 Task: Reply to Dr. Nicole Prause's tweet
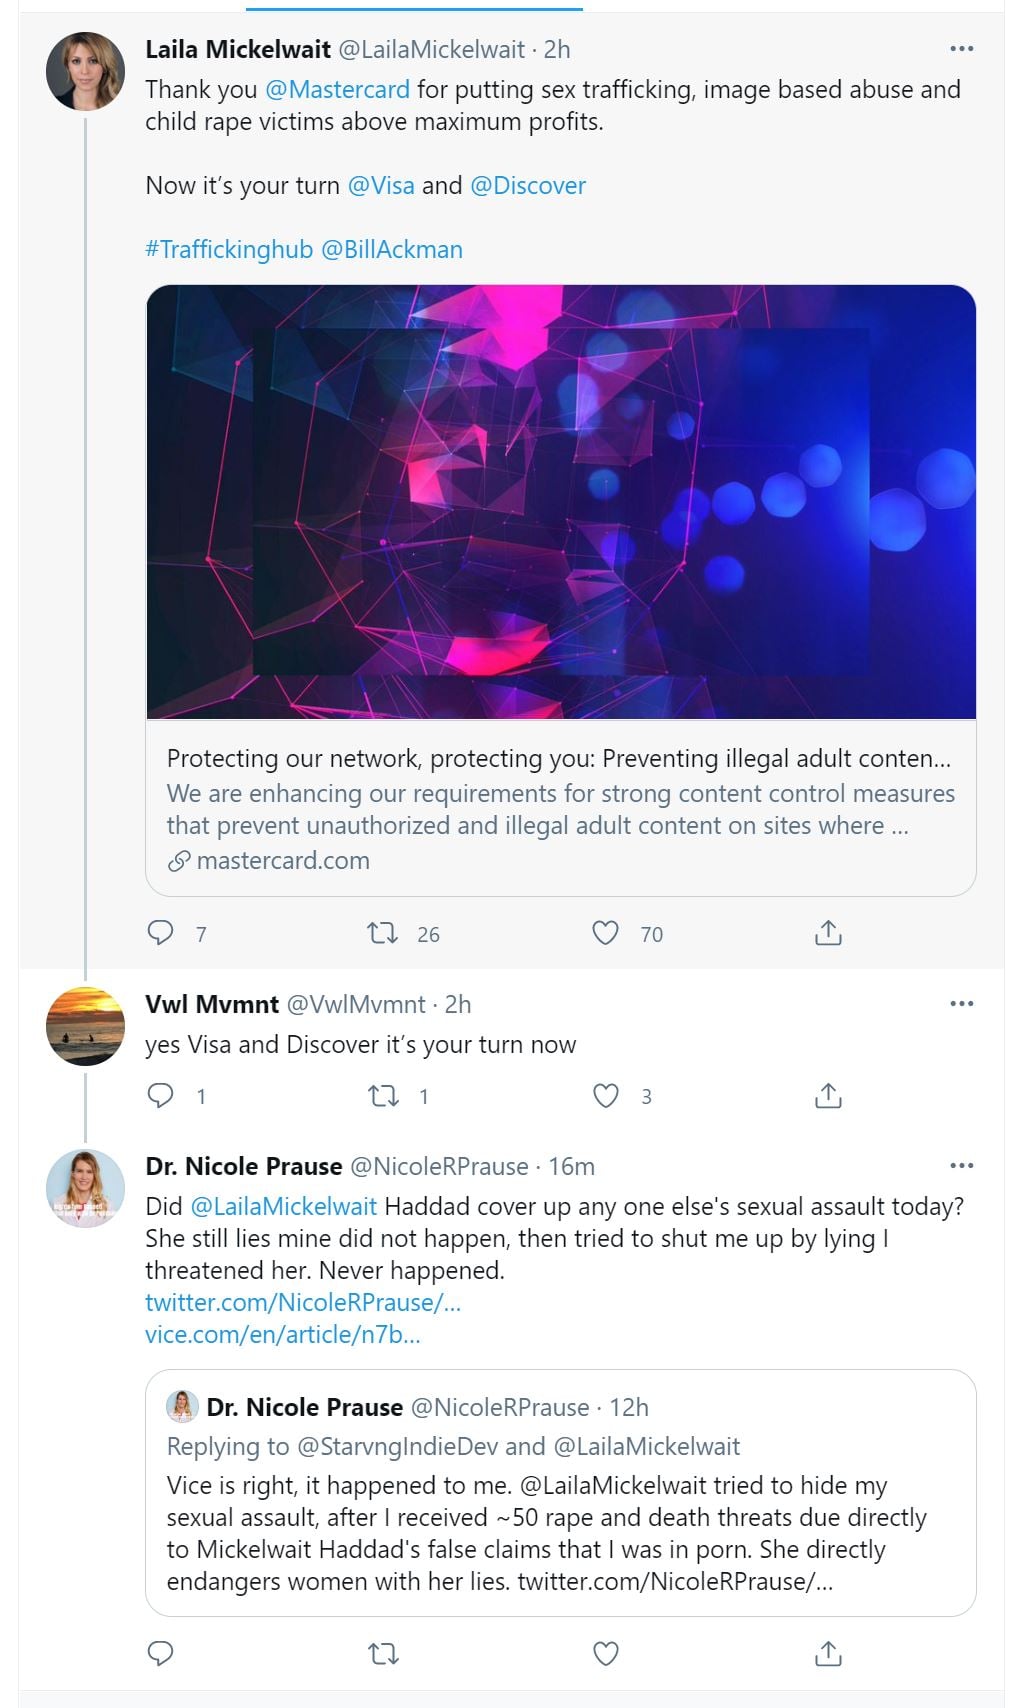point(161,1654)
